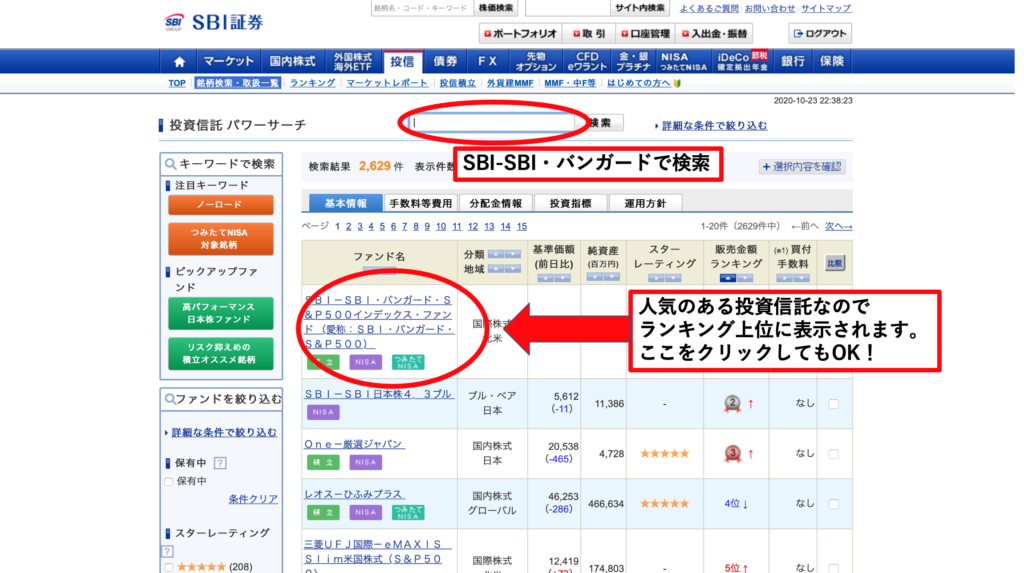Select 高パフォーマンス日本株ファンド pickup button
The height and width of the screenshot is (573, 1024).
tap(220, 314)
